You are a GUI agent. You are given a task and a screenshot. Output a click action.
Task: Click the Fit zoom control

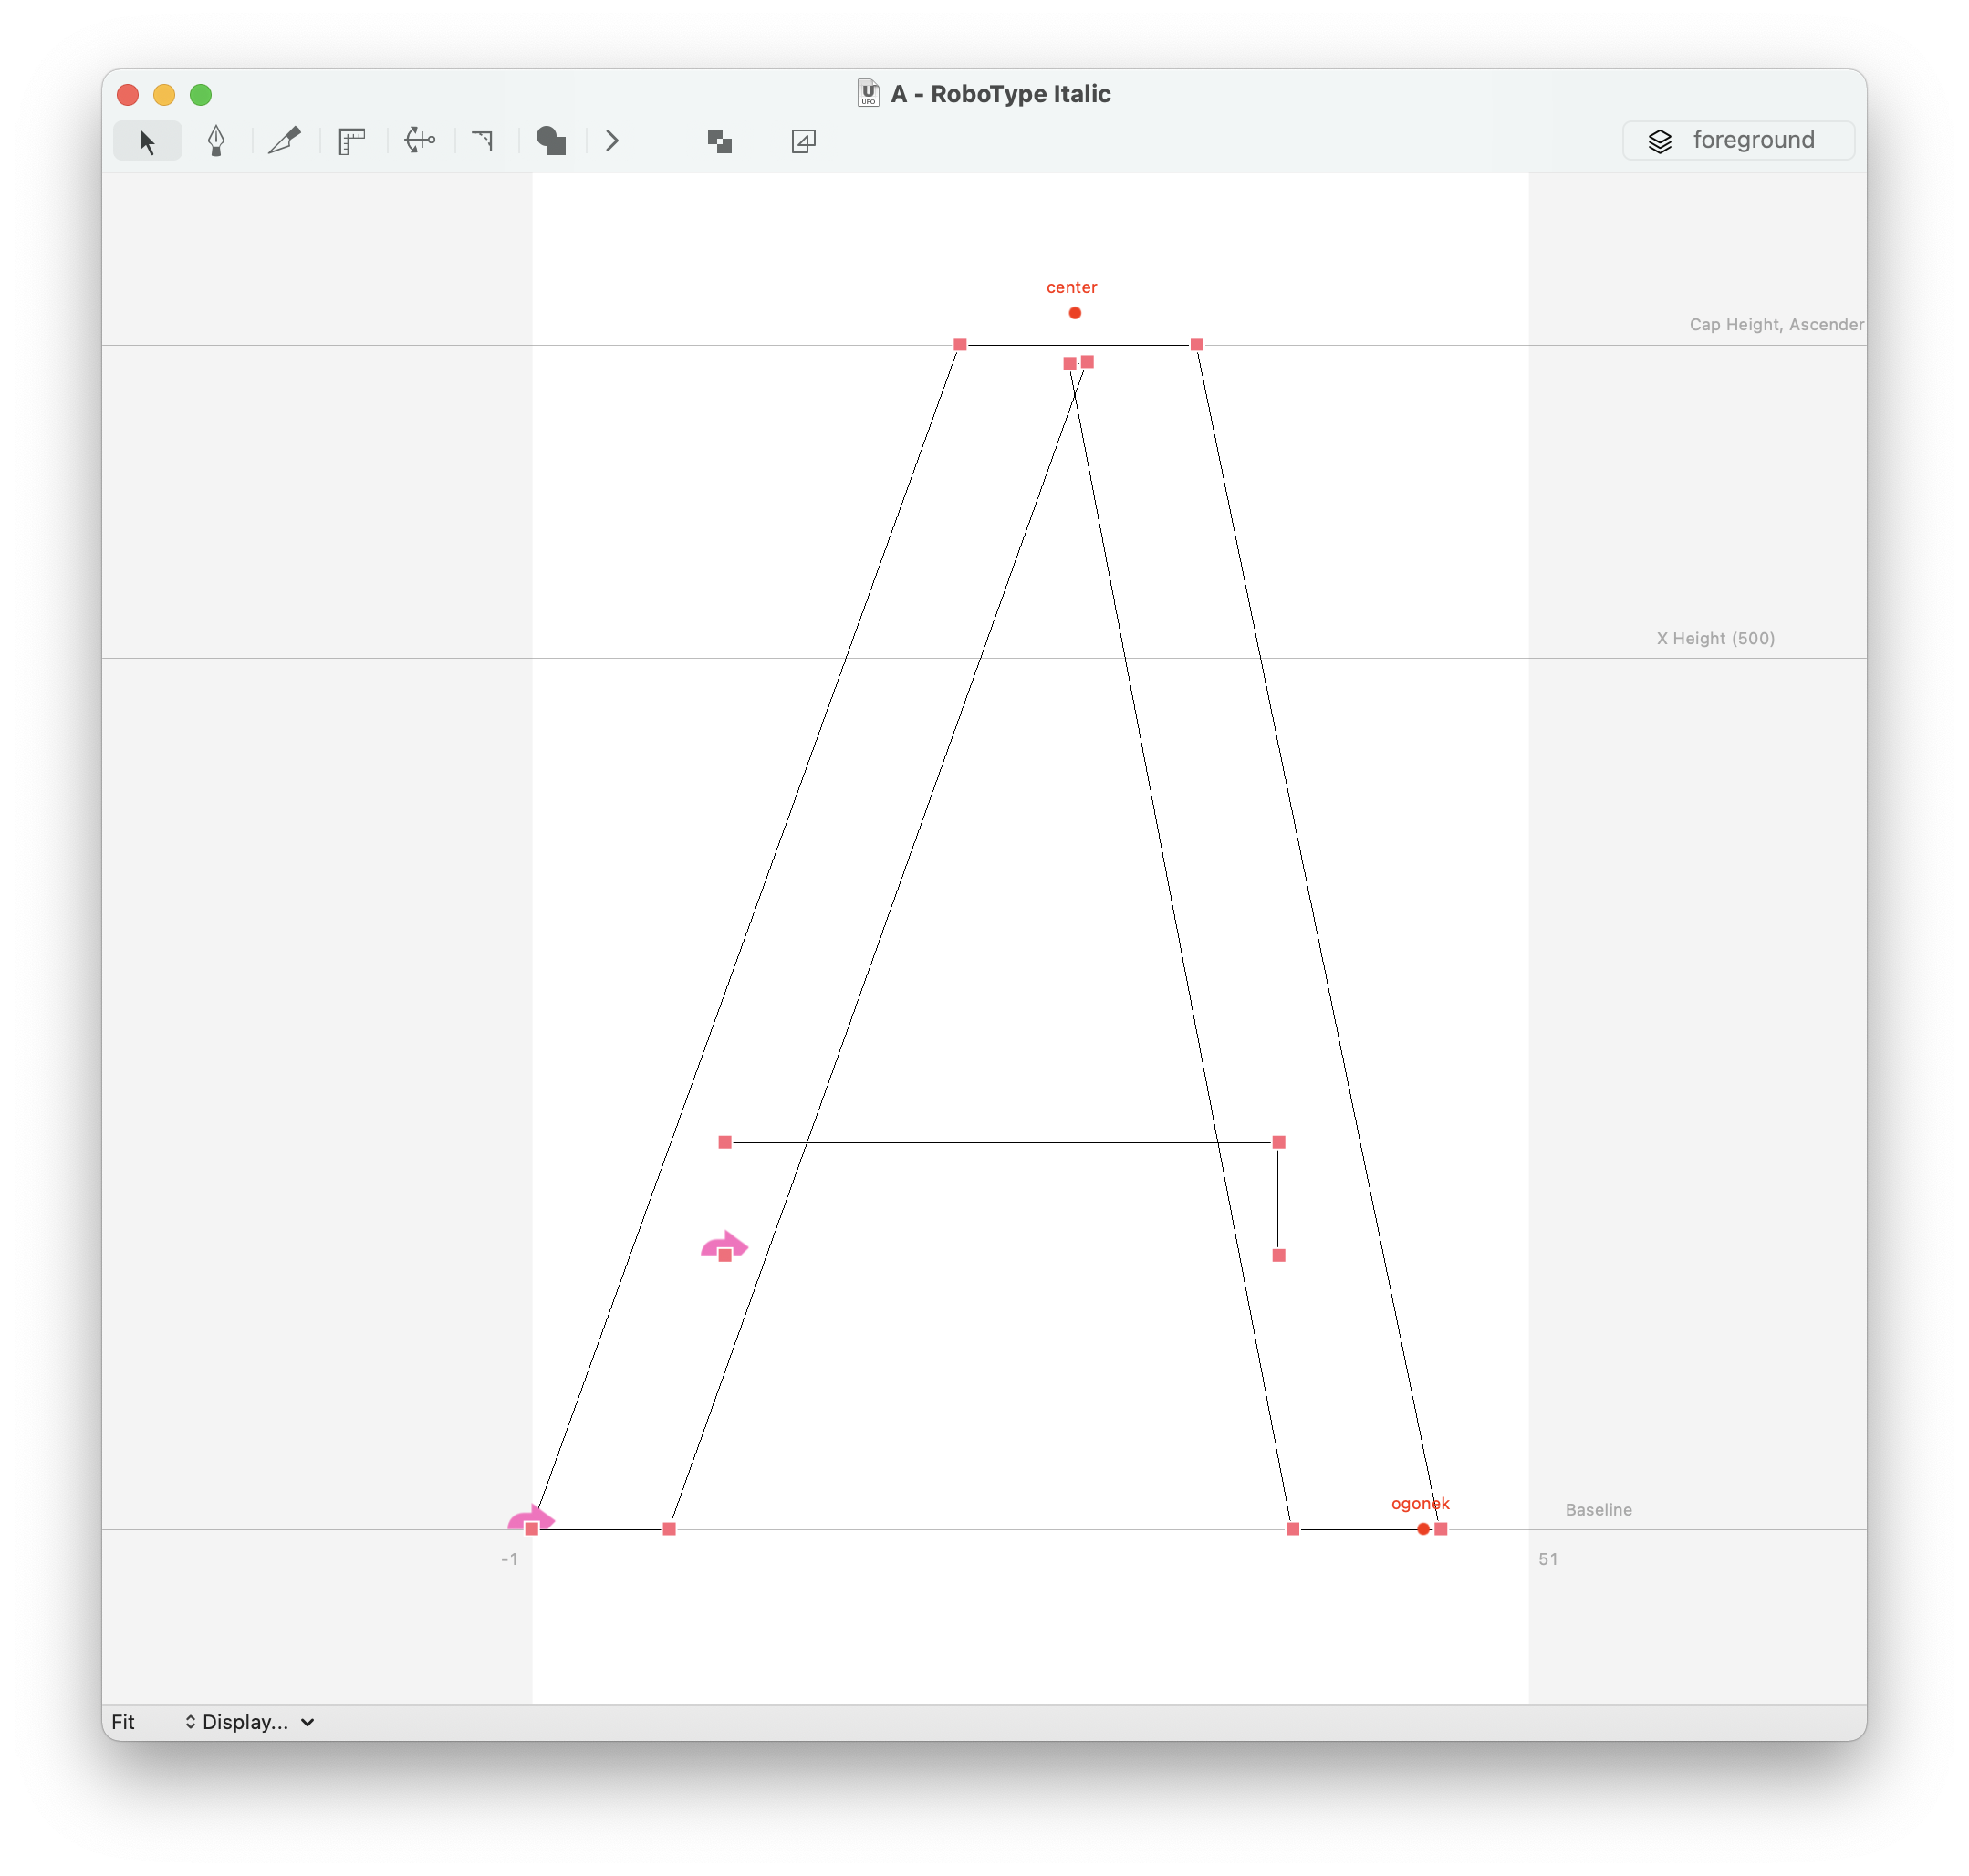pos(123,1722)
